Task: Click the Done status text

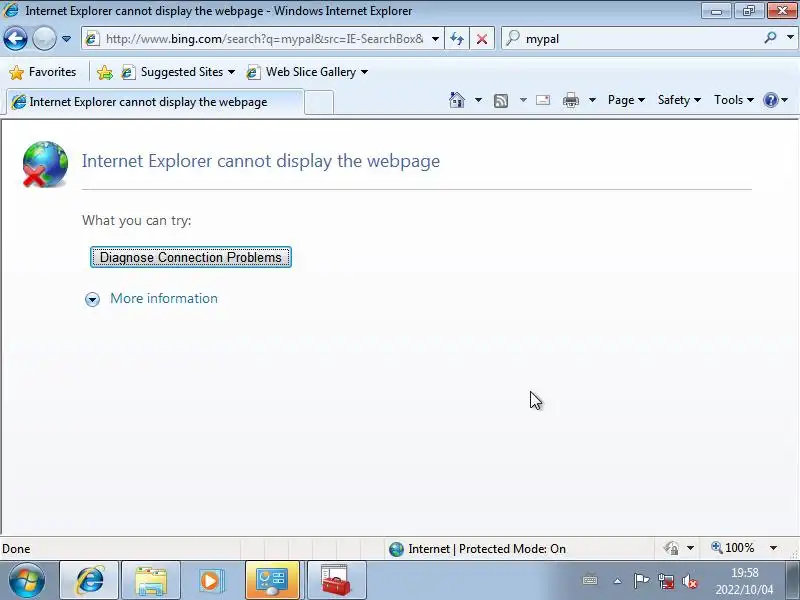Action: [x=16, y=549]
